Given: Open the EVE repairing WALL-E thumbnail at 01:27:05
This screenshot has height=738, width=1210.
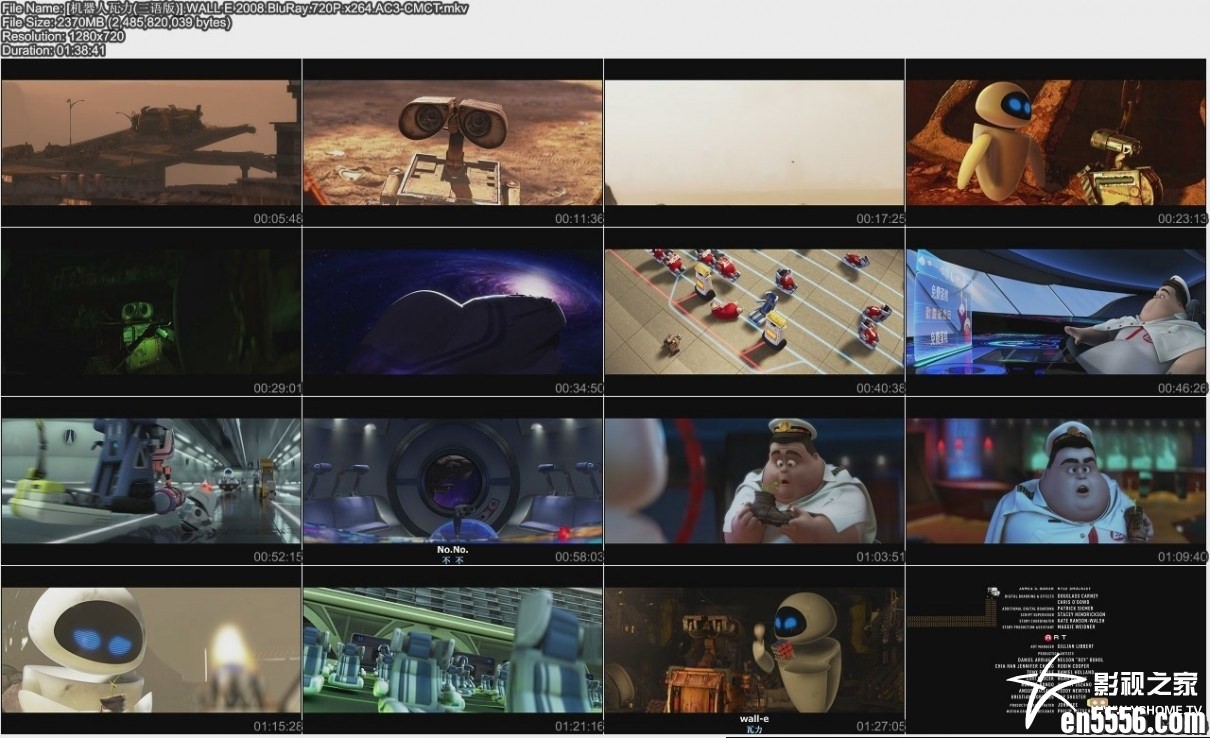Looking at the screenshot, I should click(755, 651).
